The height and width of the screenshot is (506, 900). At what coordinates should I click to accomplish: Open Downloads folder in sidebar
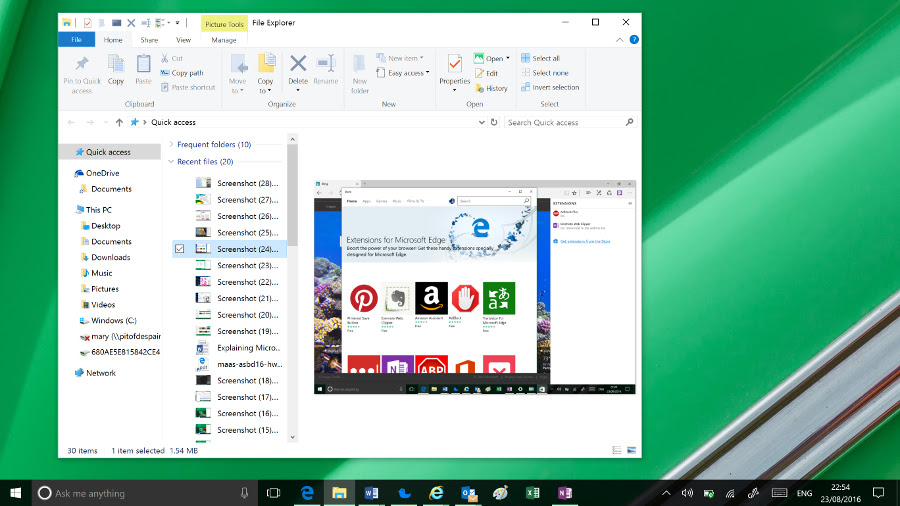(110, 257)
